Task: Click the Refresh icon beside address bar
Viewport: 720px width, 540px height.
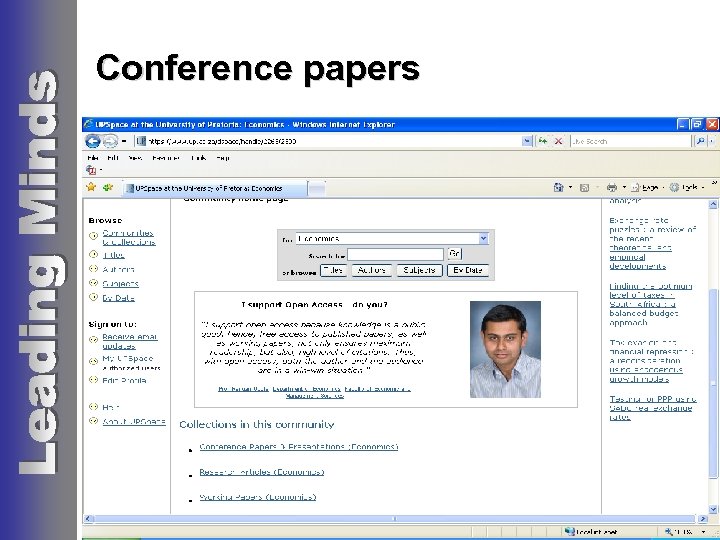Action: (x=543, y=141)
